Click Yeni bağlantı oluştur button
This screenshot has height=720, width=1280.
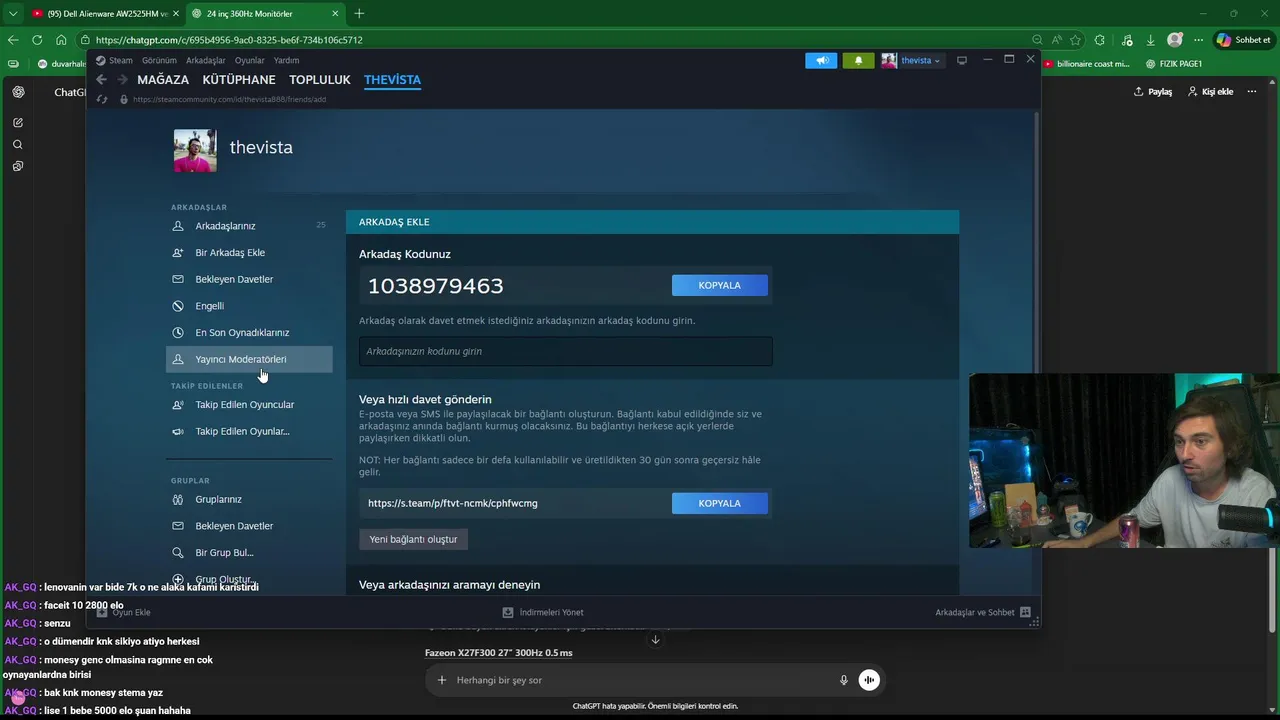(x=413, y=539)
